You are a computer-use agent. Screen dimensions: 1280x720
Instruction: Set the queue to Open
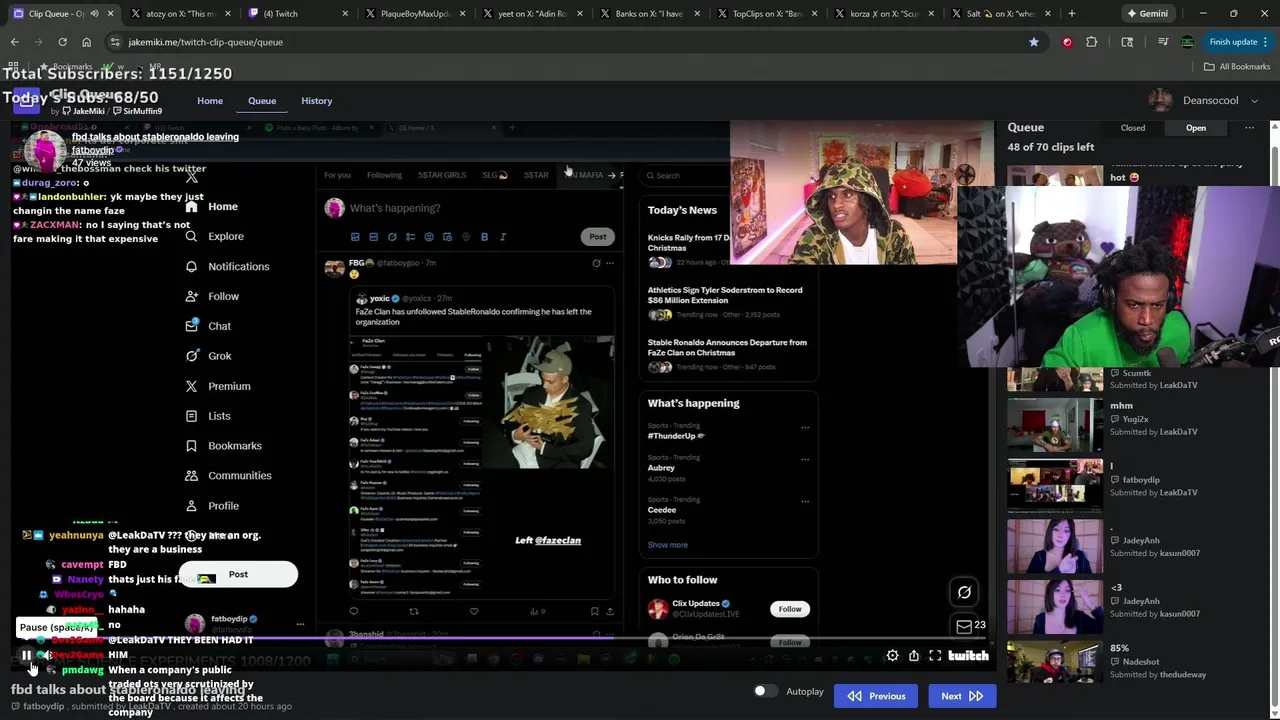1196,128
